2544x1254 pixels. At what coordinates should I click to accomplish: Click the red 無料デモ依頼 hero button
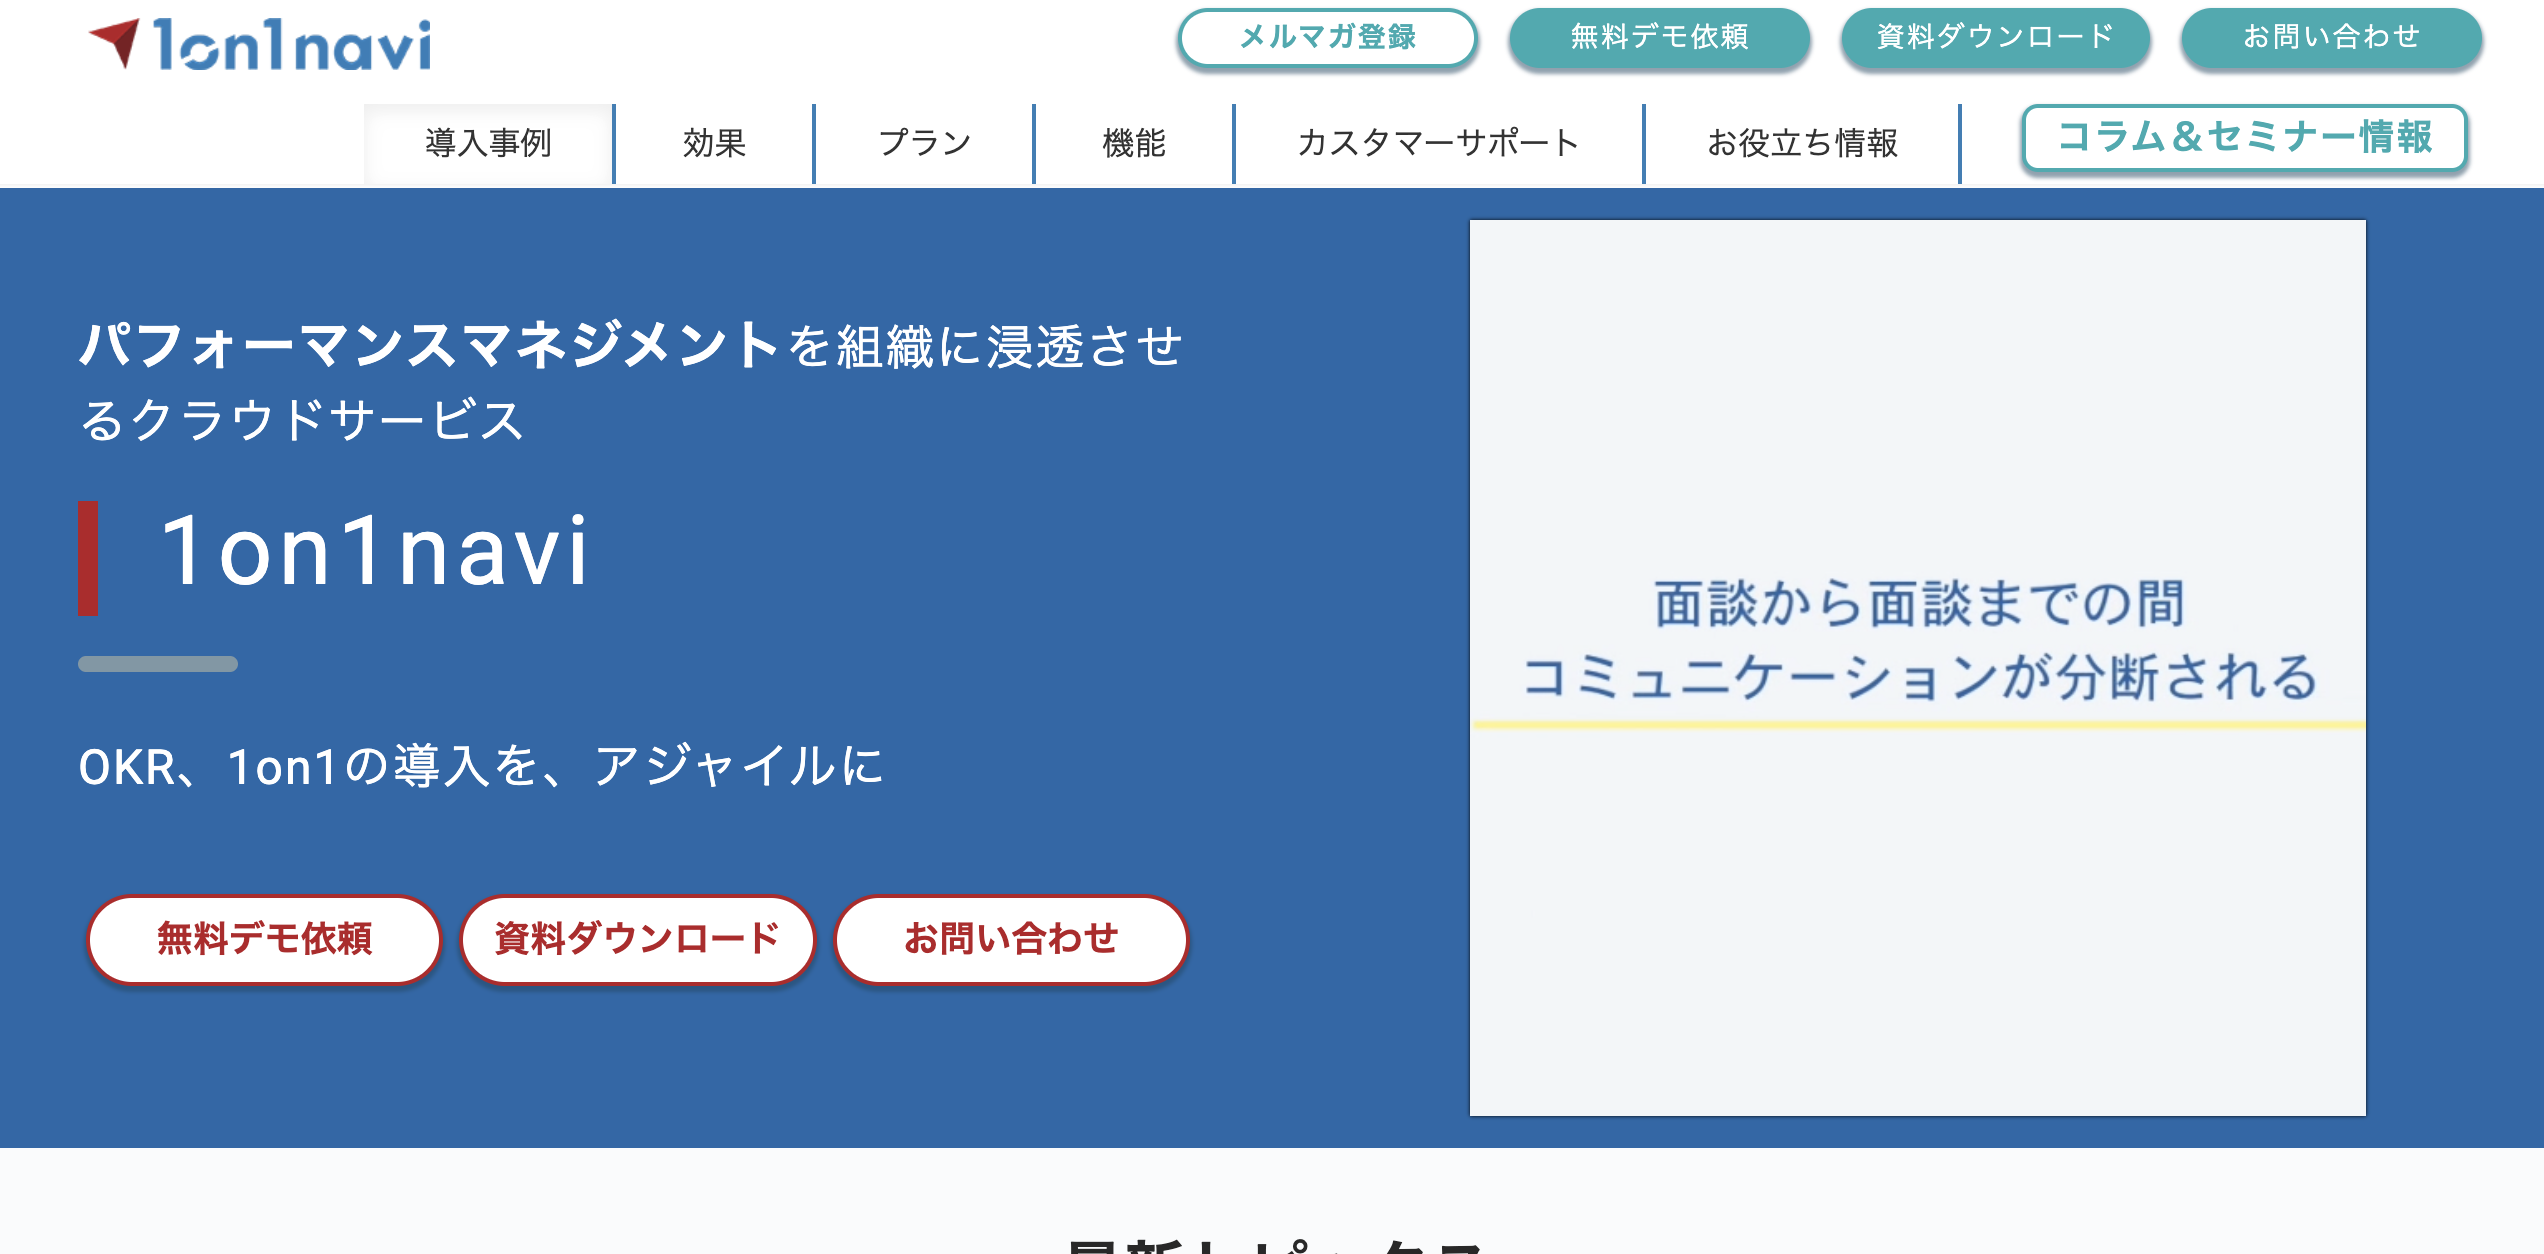pos(264,939)
